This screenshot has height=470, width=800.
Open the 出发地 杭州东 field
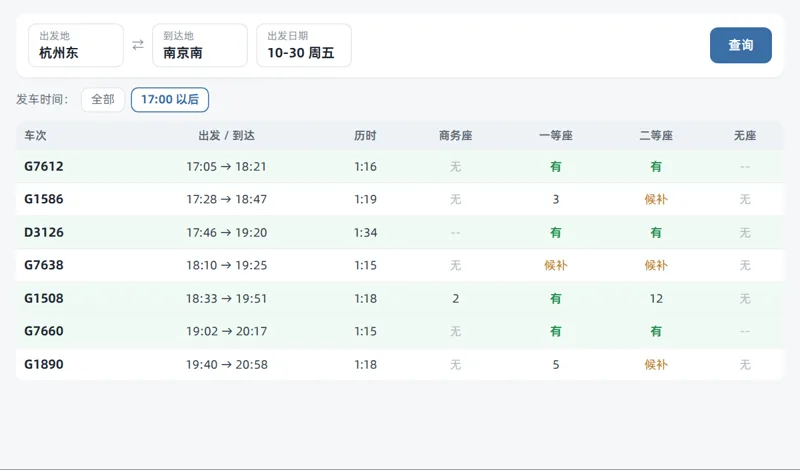(76, 45)
